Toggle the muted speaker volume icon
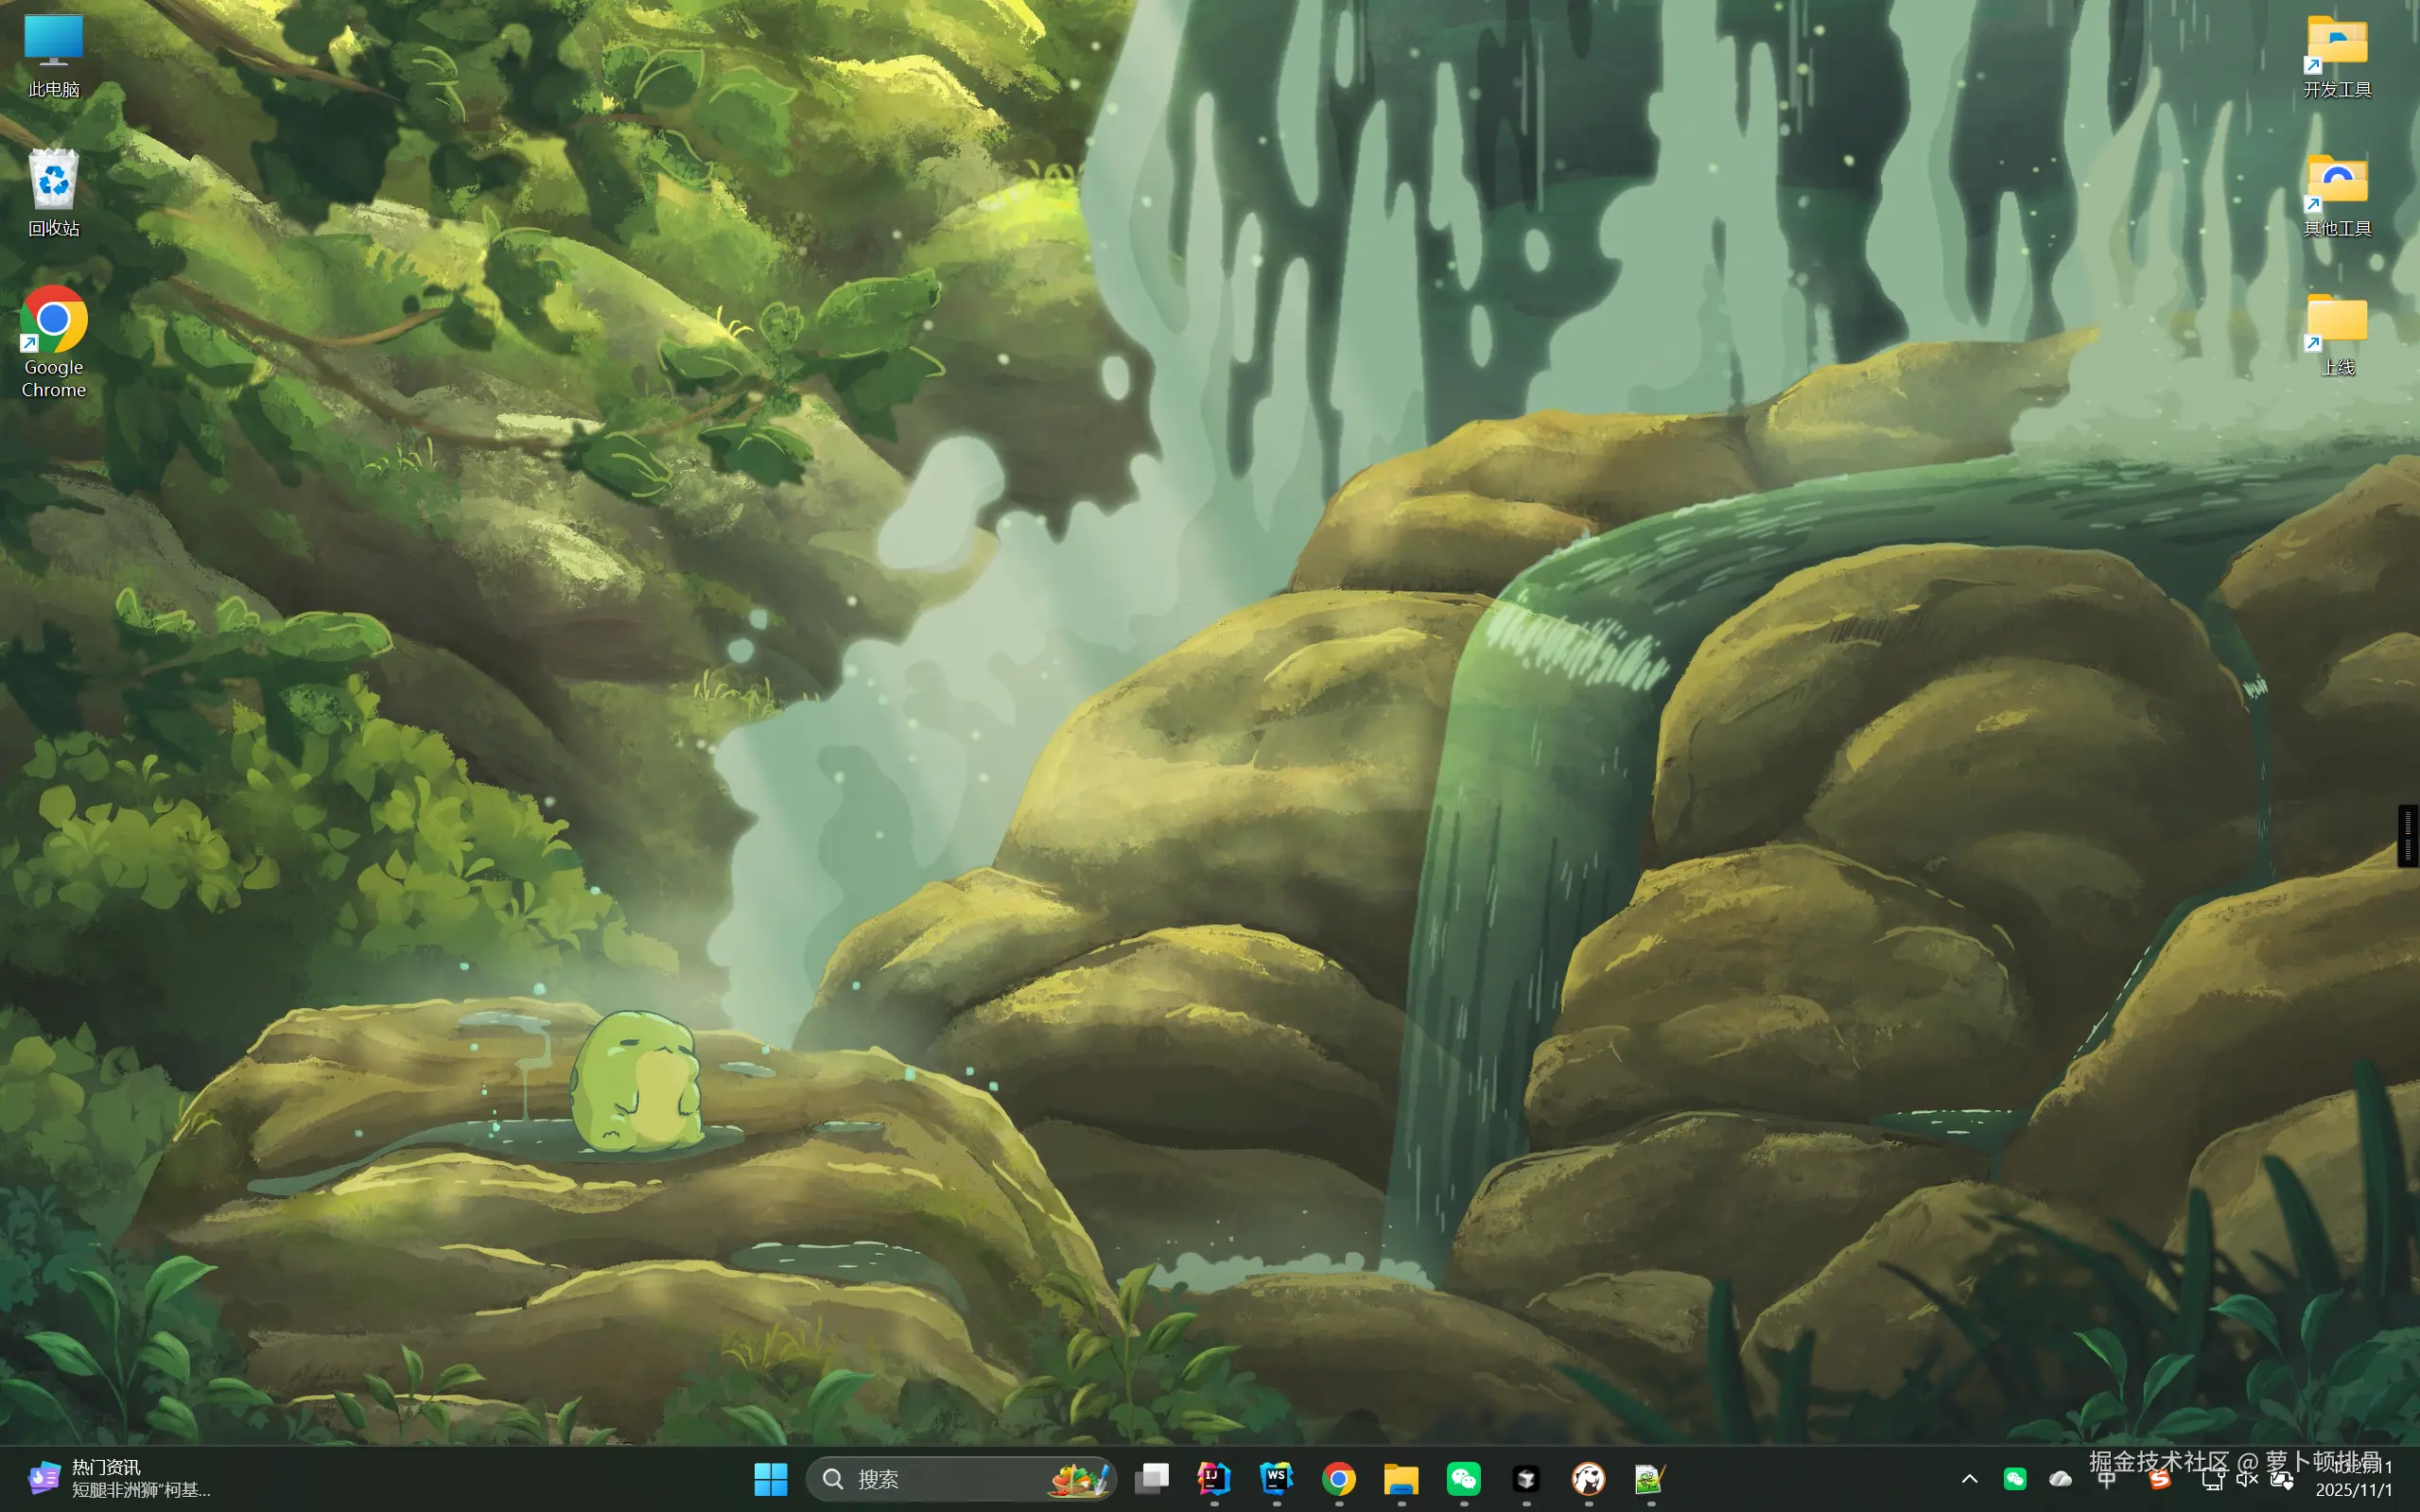Viewport: 2420px width, 1512px height. [x=2247, y=1479]
